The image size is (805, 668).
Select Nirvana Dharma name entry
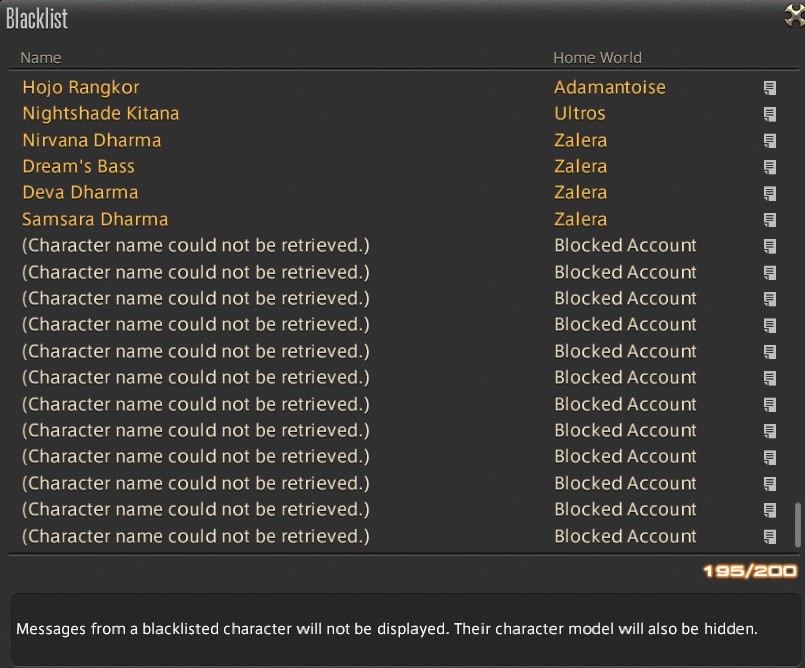pos(91,140)
